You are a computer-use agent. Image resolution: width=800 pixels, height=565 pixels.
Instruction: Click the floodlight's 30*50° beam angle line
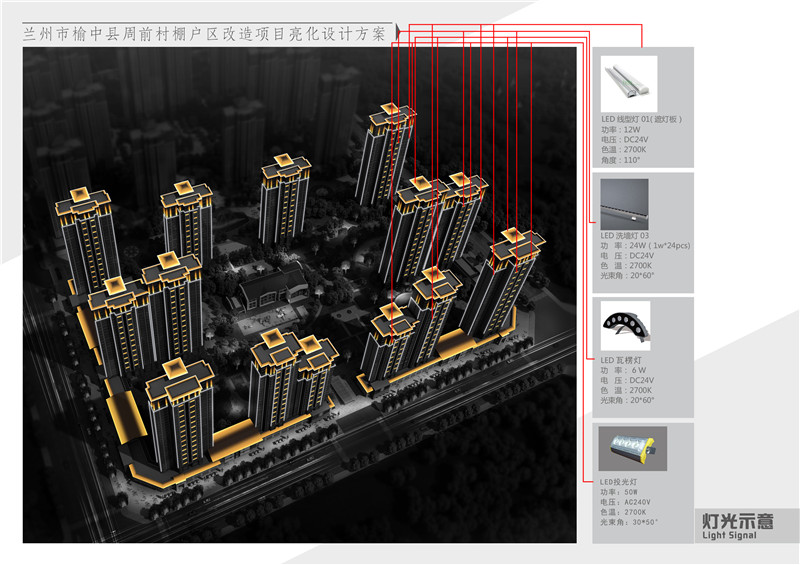[x=629, y=522]
